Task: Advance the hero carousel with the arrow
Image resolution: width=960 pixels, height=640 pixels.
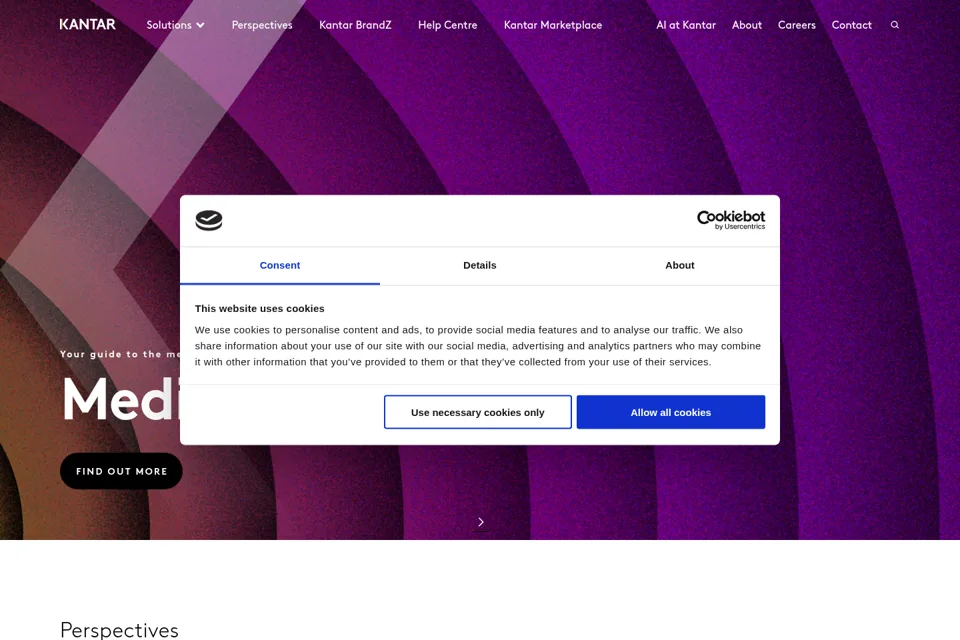Action: coord(481,522)
